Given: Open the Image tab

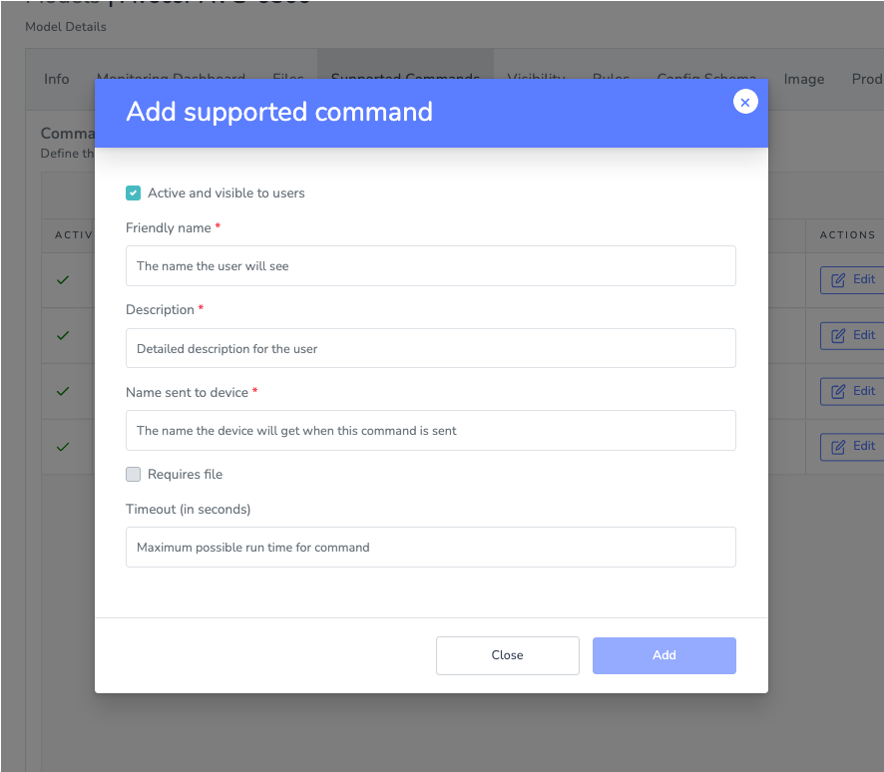Looking at the screenshot, I should 804,79.
